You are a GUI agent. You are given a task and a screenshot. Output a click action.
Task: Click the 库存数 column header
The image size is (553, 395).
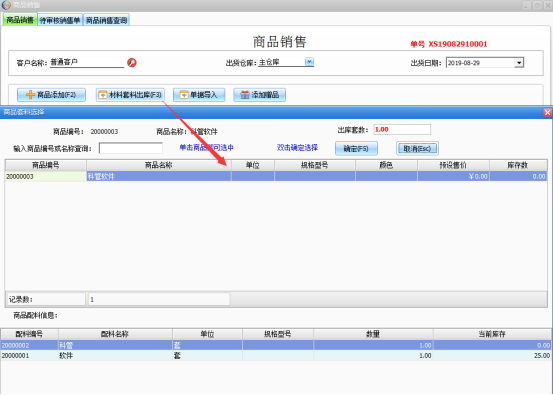click(518, 165)
